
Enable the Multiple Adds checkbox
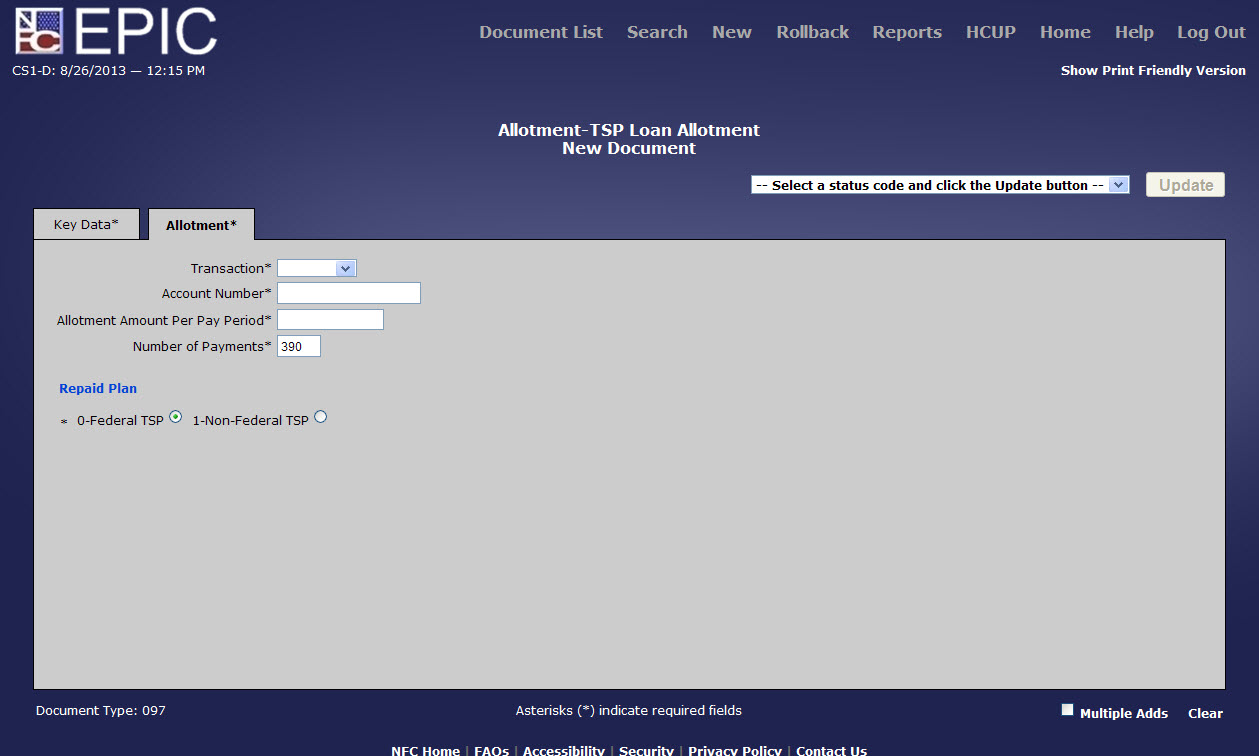[x=1067, y=710]
